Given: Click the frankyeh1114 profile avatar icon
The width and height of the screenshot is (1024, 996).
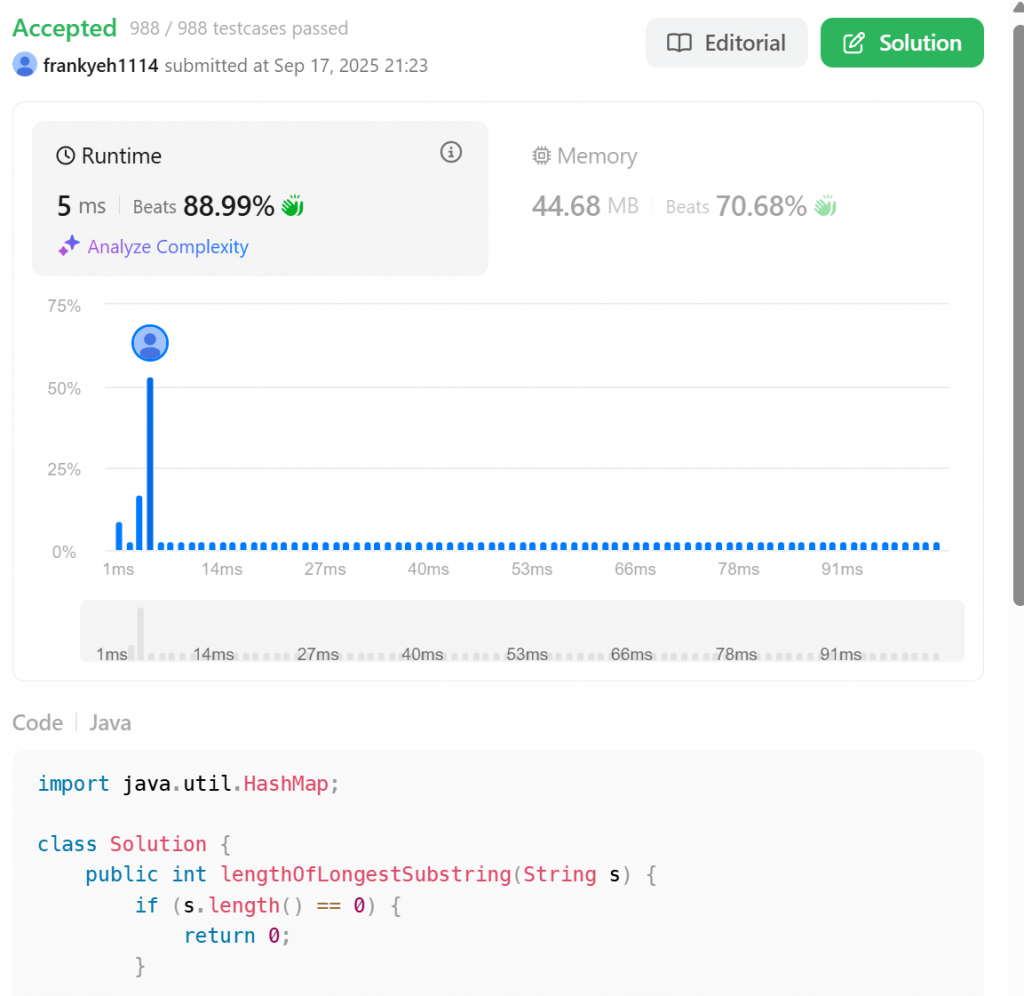Looking at the screenshot, I should [25, 66].
